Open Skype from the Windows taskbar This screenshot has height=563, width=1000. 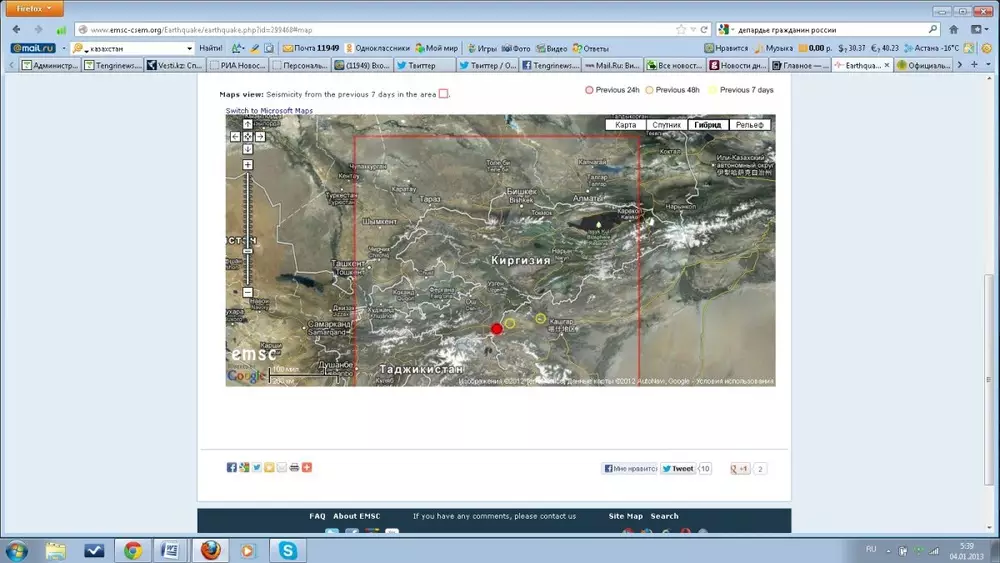[288, 550]
